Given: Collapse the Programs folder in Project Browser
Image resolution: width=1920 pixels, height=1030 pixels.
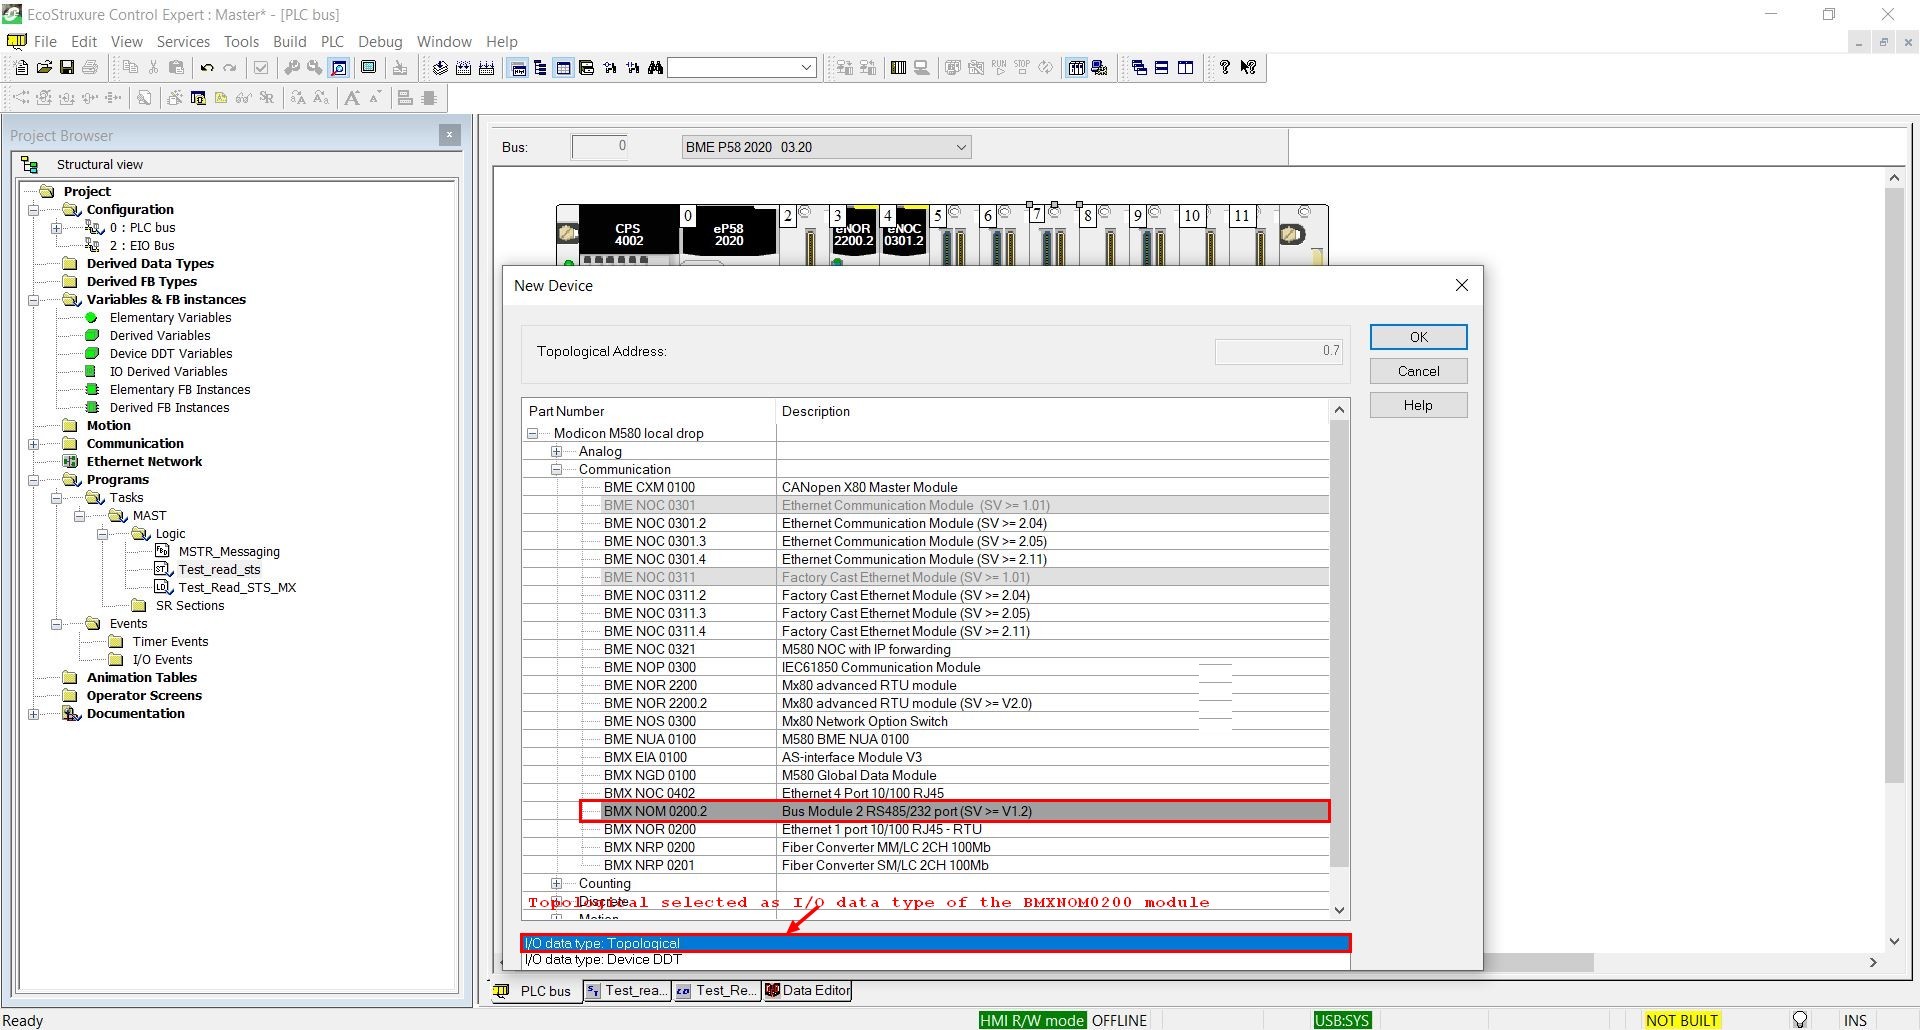Looking at the screenshot, I should point(33,480).
